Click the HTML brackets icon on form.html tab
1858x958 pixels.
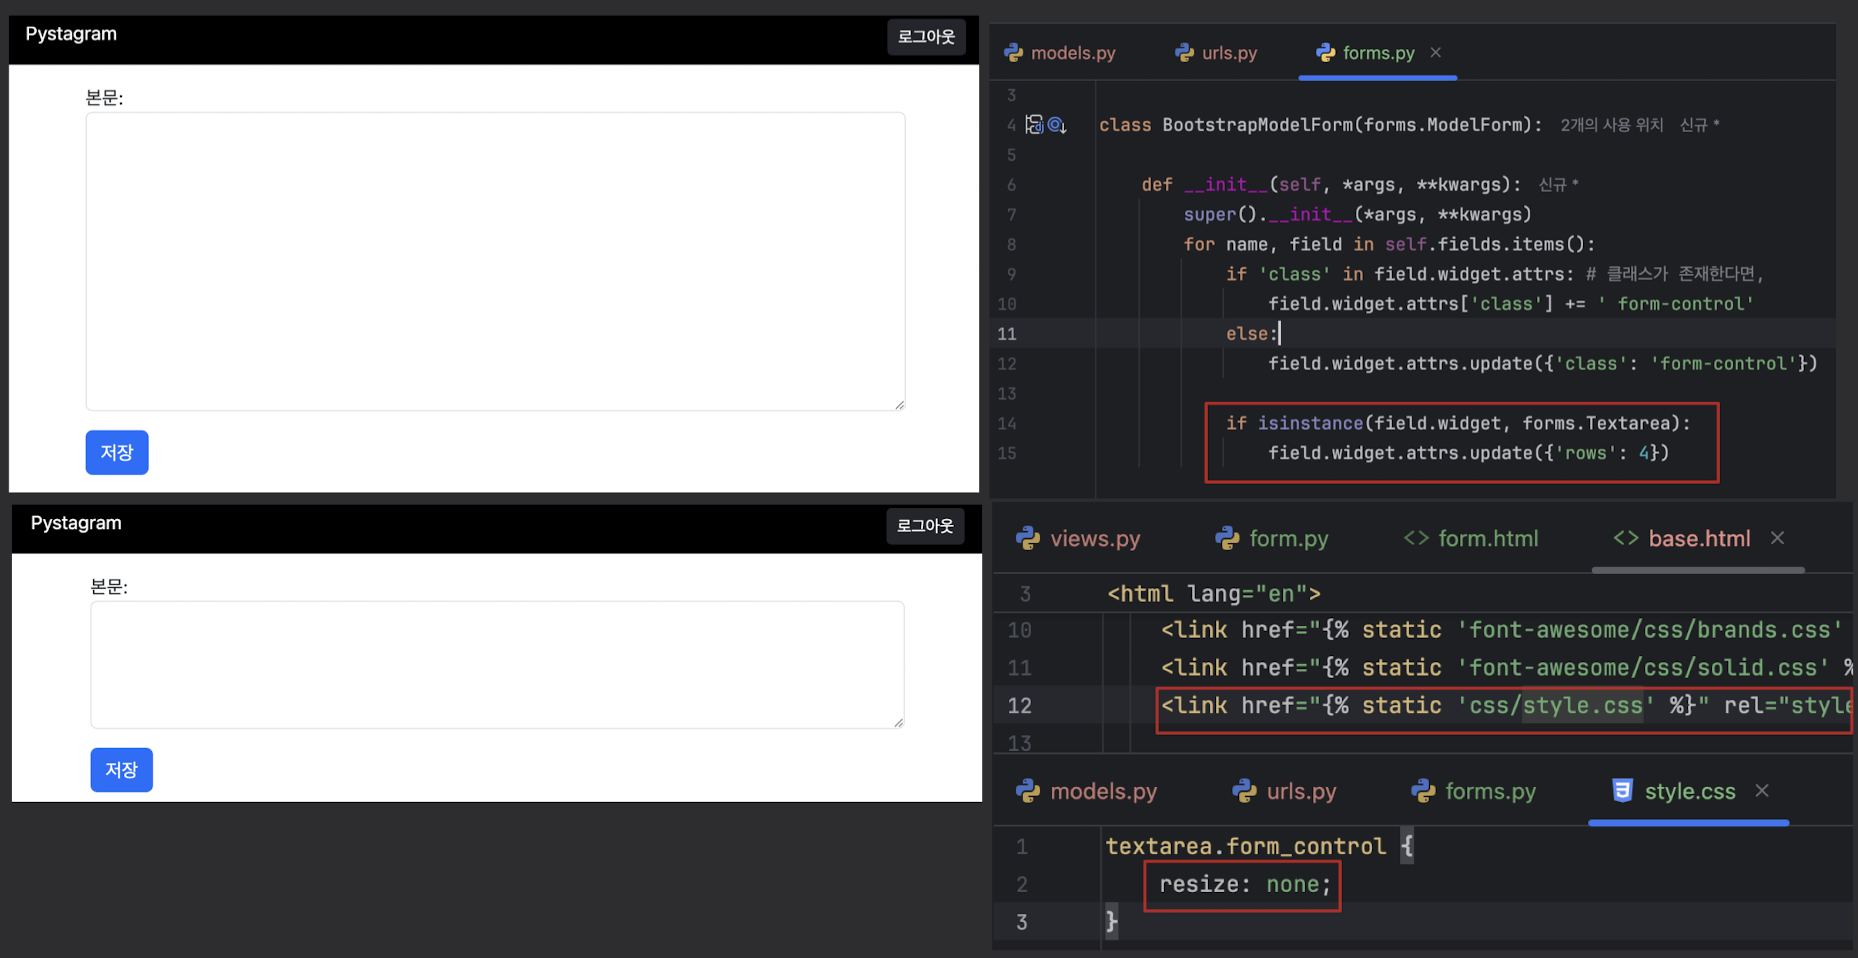pyautogui.click(x=1416, y=538)
